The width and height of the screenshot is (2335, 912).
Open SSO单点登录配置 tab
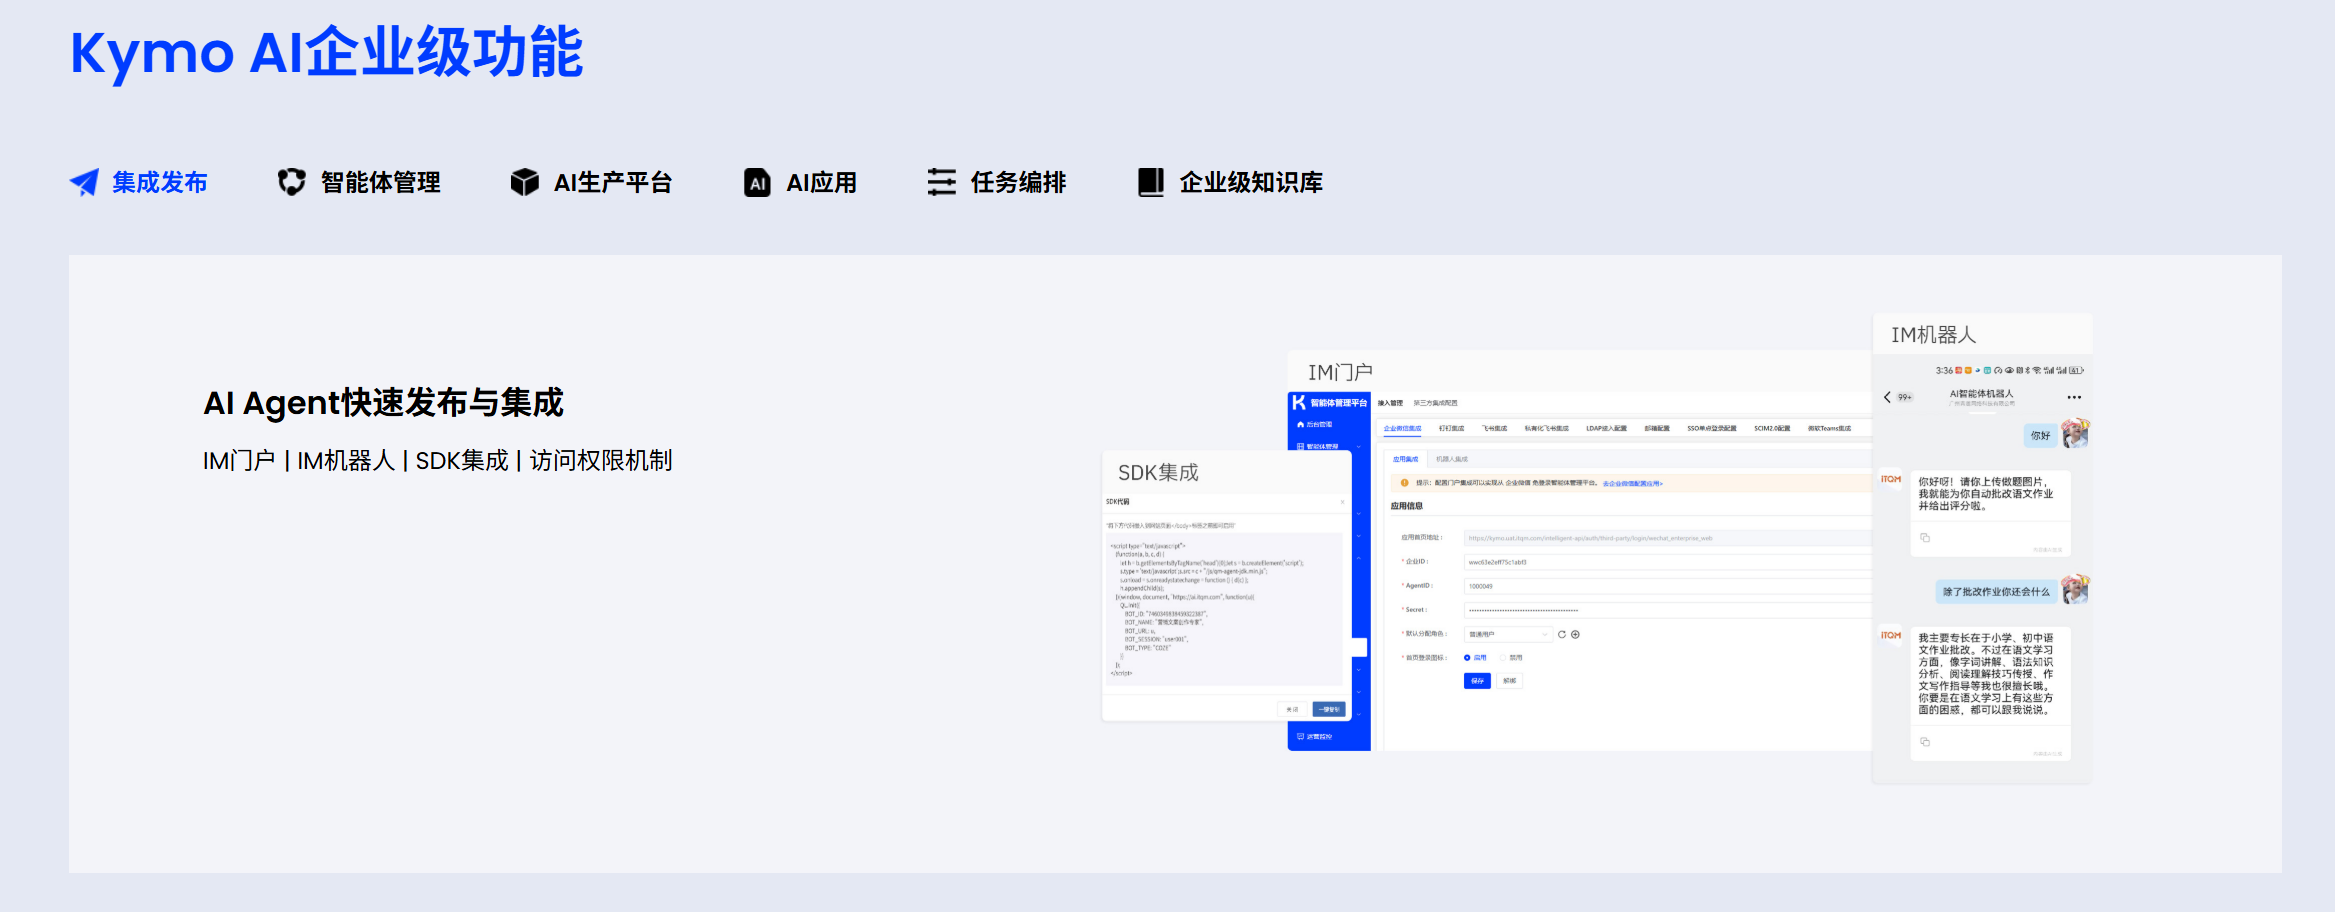1711,428
